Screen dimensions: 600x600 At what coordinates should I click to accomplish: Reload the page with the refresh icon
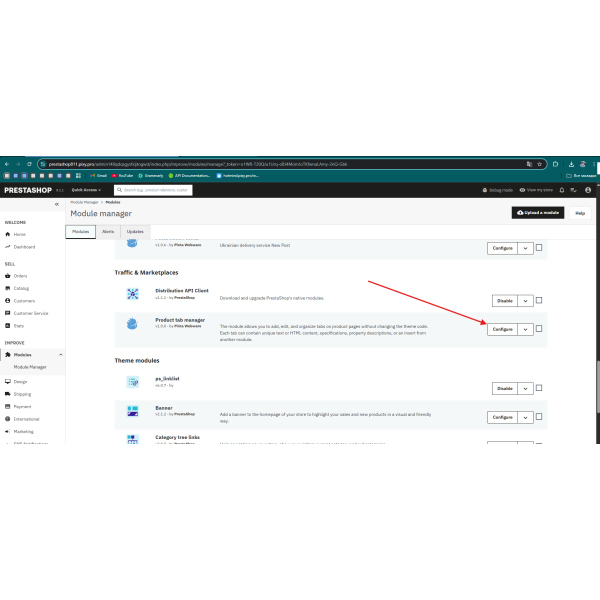[29, 164]
